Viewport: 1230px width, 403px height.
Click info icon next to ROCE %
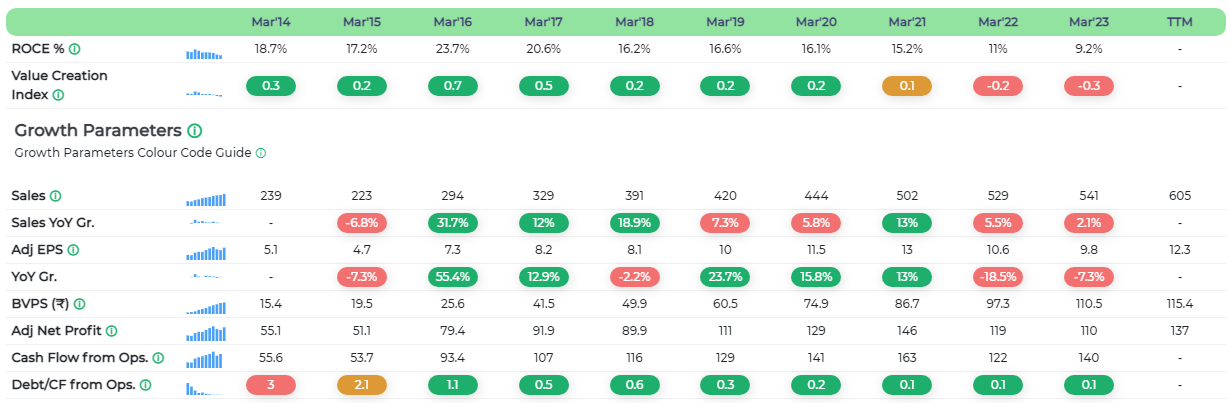(75, 49)
